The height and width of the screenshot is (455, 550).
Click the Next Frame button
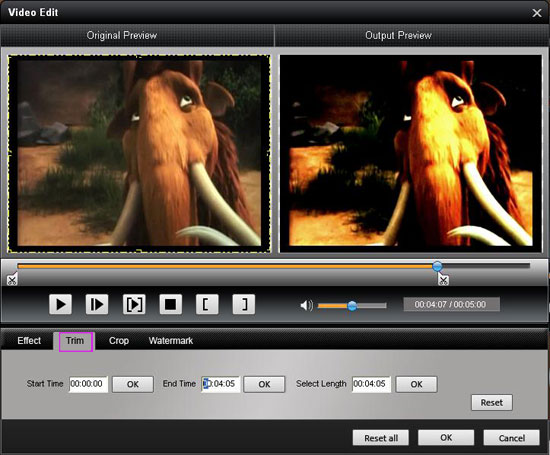point(97,304)
